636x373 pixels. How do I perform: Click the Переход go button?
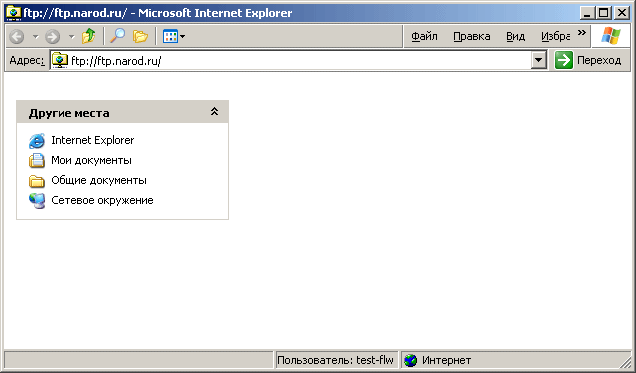point(588,61)
